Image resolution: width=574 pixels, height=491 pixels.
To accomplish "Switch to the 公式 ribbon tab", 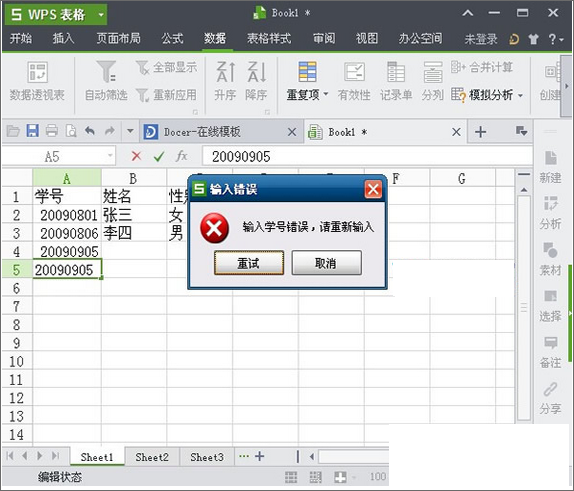I will point(172,38).
